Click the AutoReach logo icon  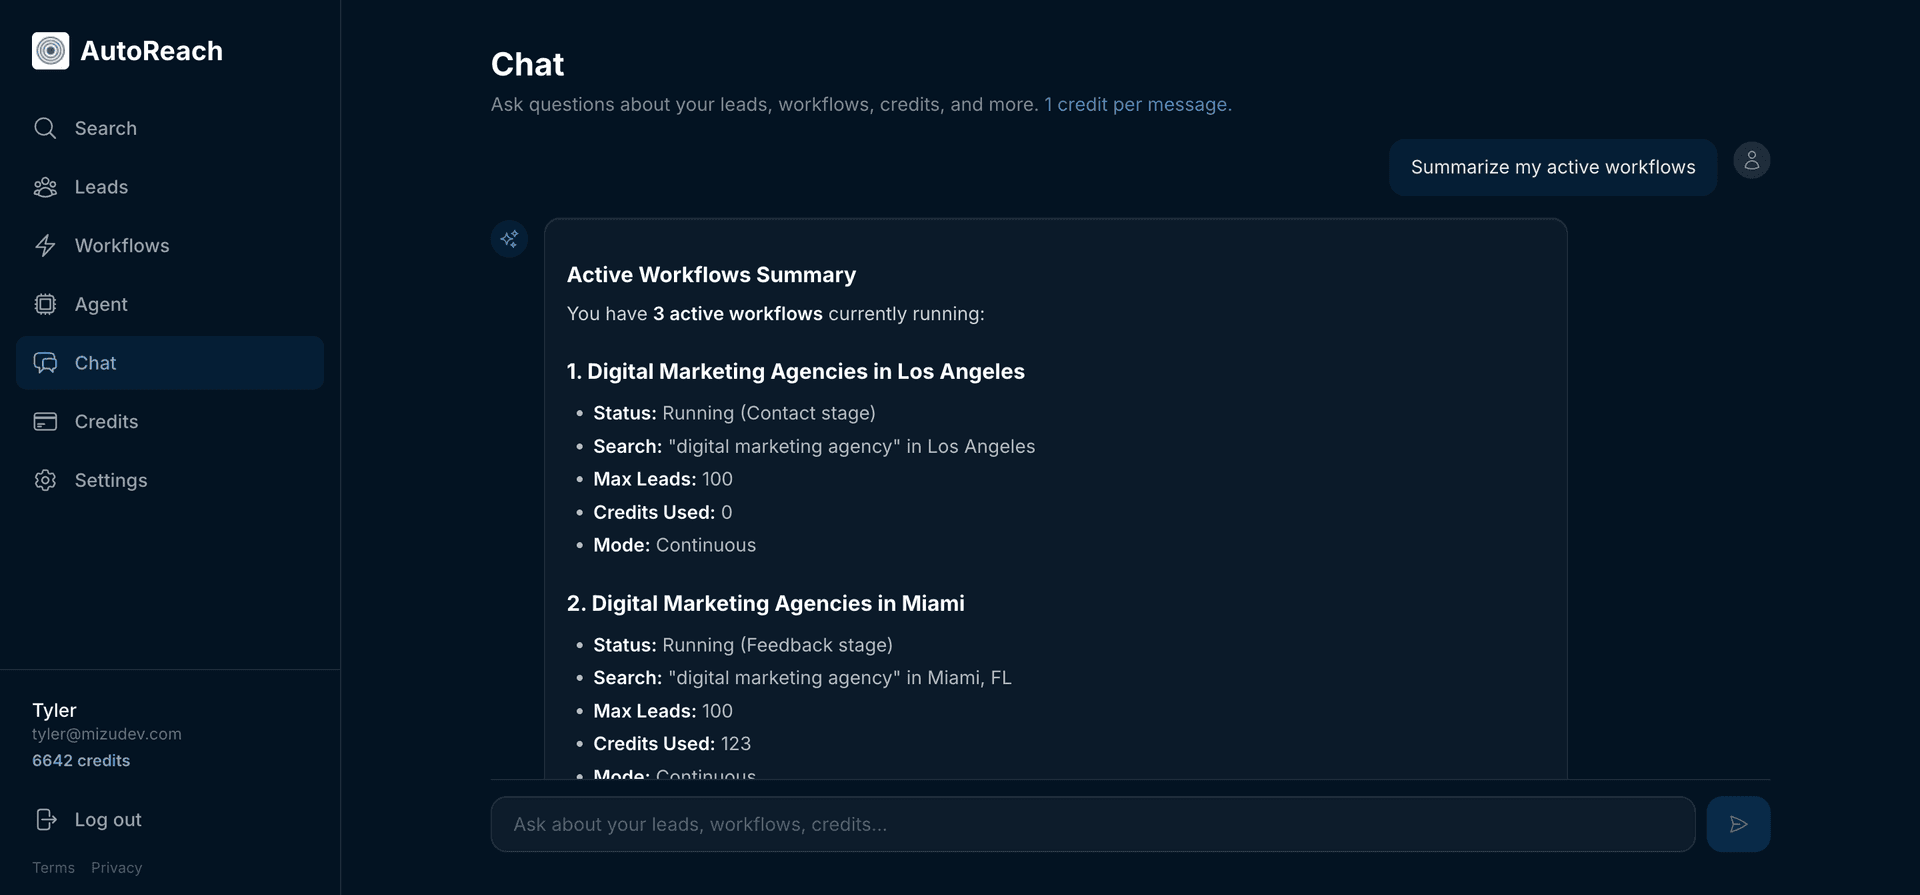coord(51,51)
